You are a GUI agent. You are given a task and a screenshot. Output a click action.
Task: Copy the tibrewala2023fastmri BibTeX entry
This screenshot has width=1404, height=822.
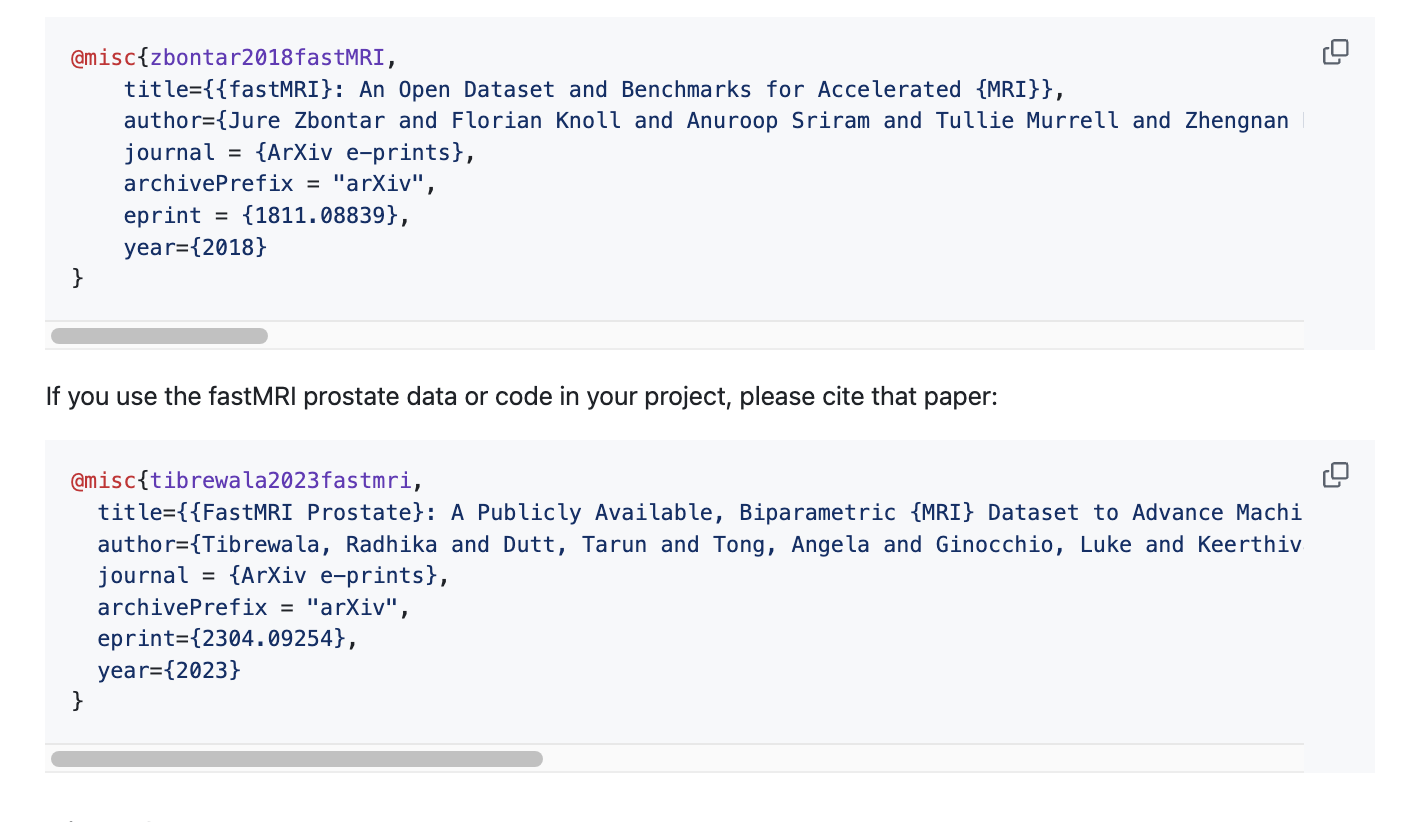click(1335, 475)
